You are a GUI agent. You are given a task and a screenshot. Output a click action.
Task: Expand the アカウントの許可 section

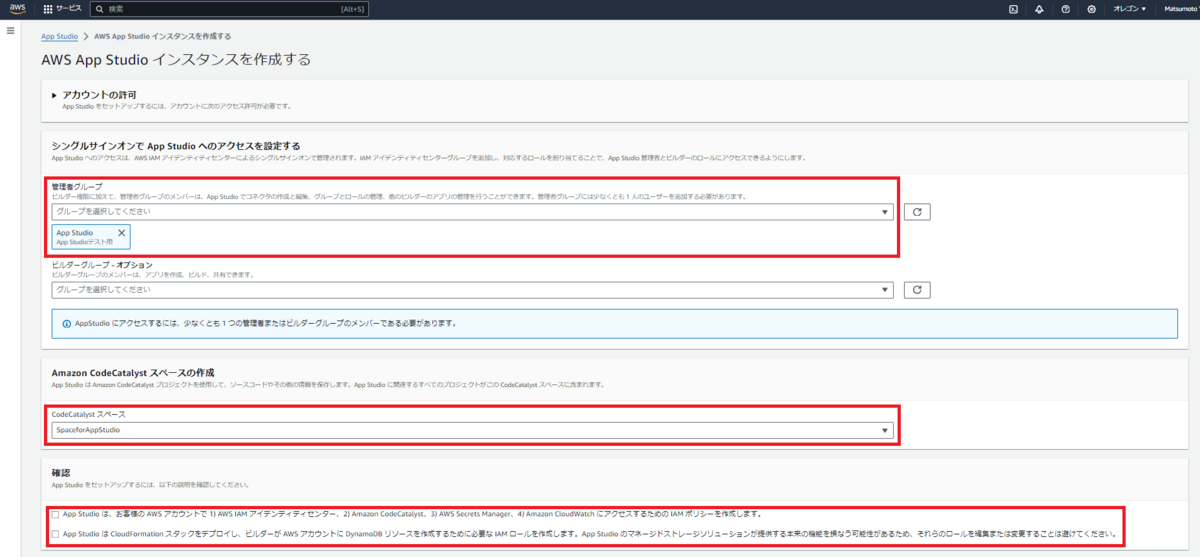point(54,95)
